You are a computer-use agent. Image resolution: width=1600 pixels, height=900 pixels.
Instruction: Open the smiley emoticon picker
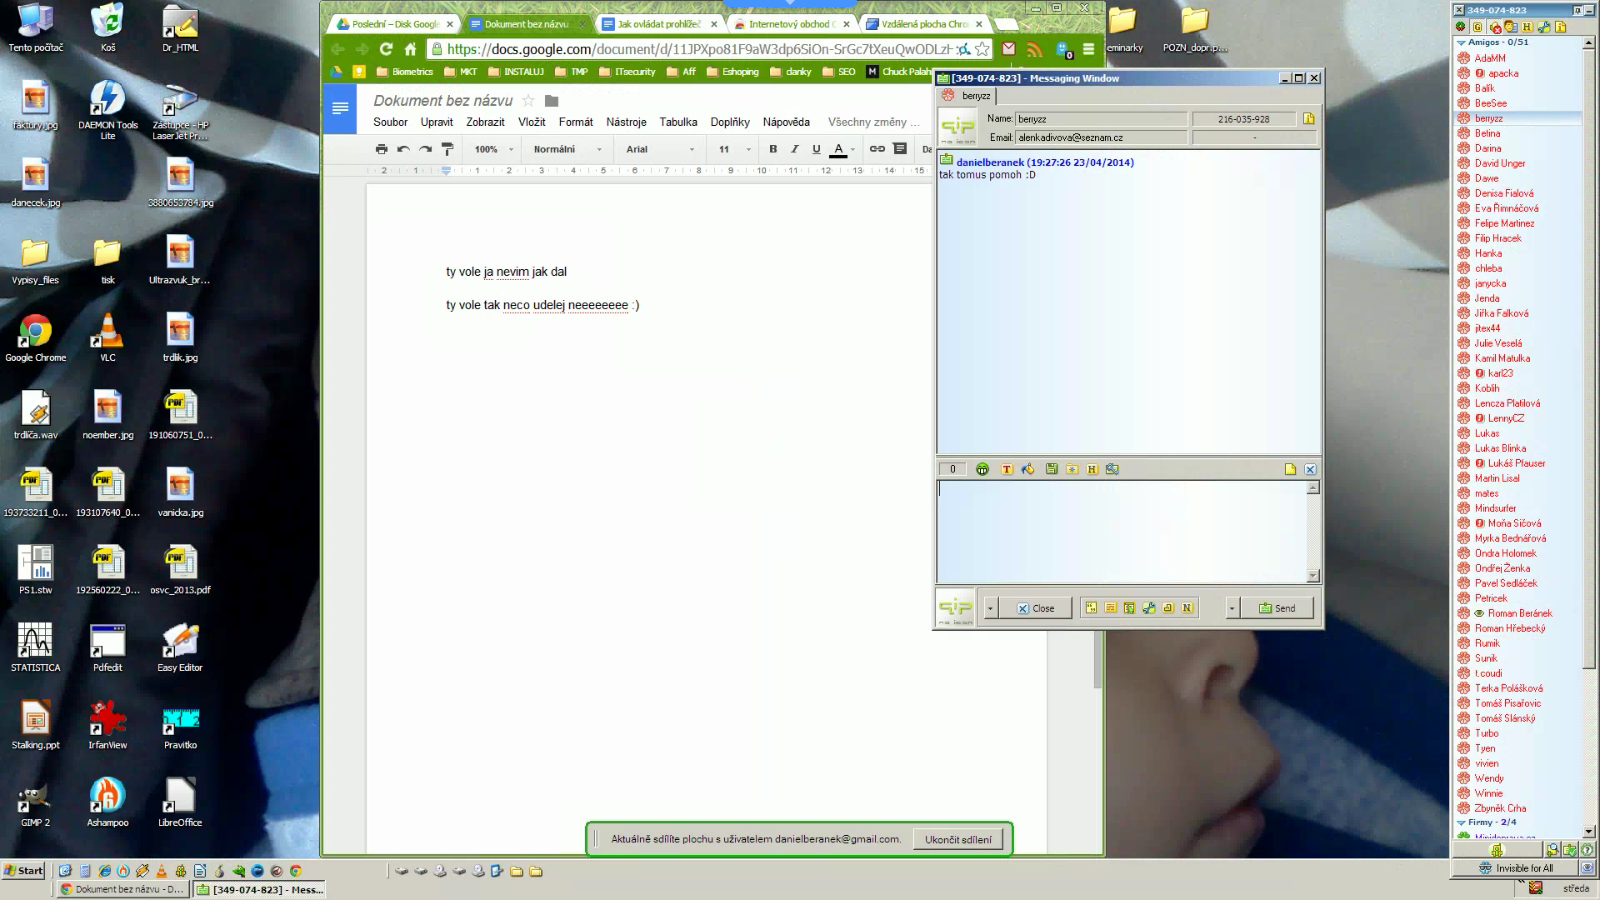(x=982, y=469)
